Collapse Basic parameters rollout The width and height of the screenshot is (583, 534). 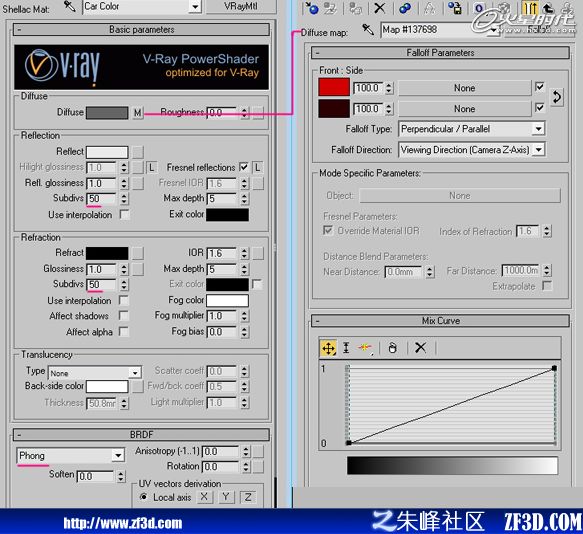click(x=141, y=30)
